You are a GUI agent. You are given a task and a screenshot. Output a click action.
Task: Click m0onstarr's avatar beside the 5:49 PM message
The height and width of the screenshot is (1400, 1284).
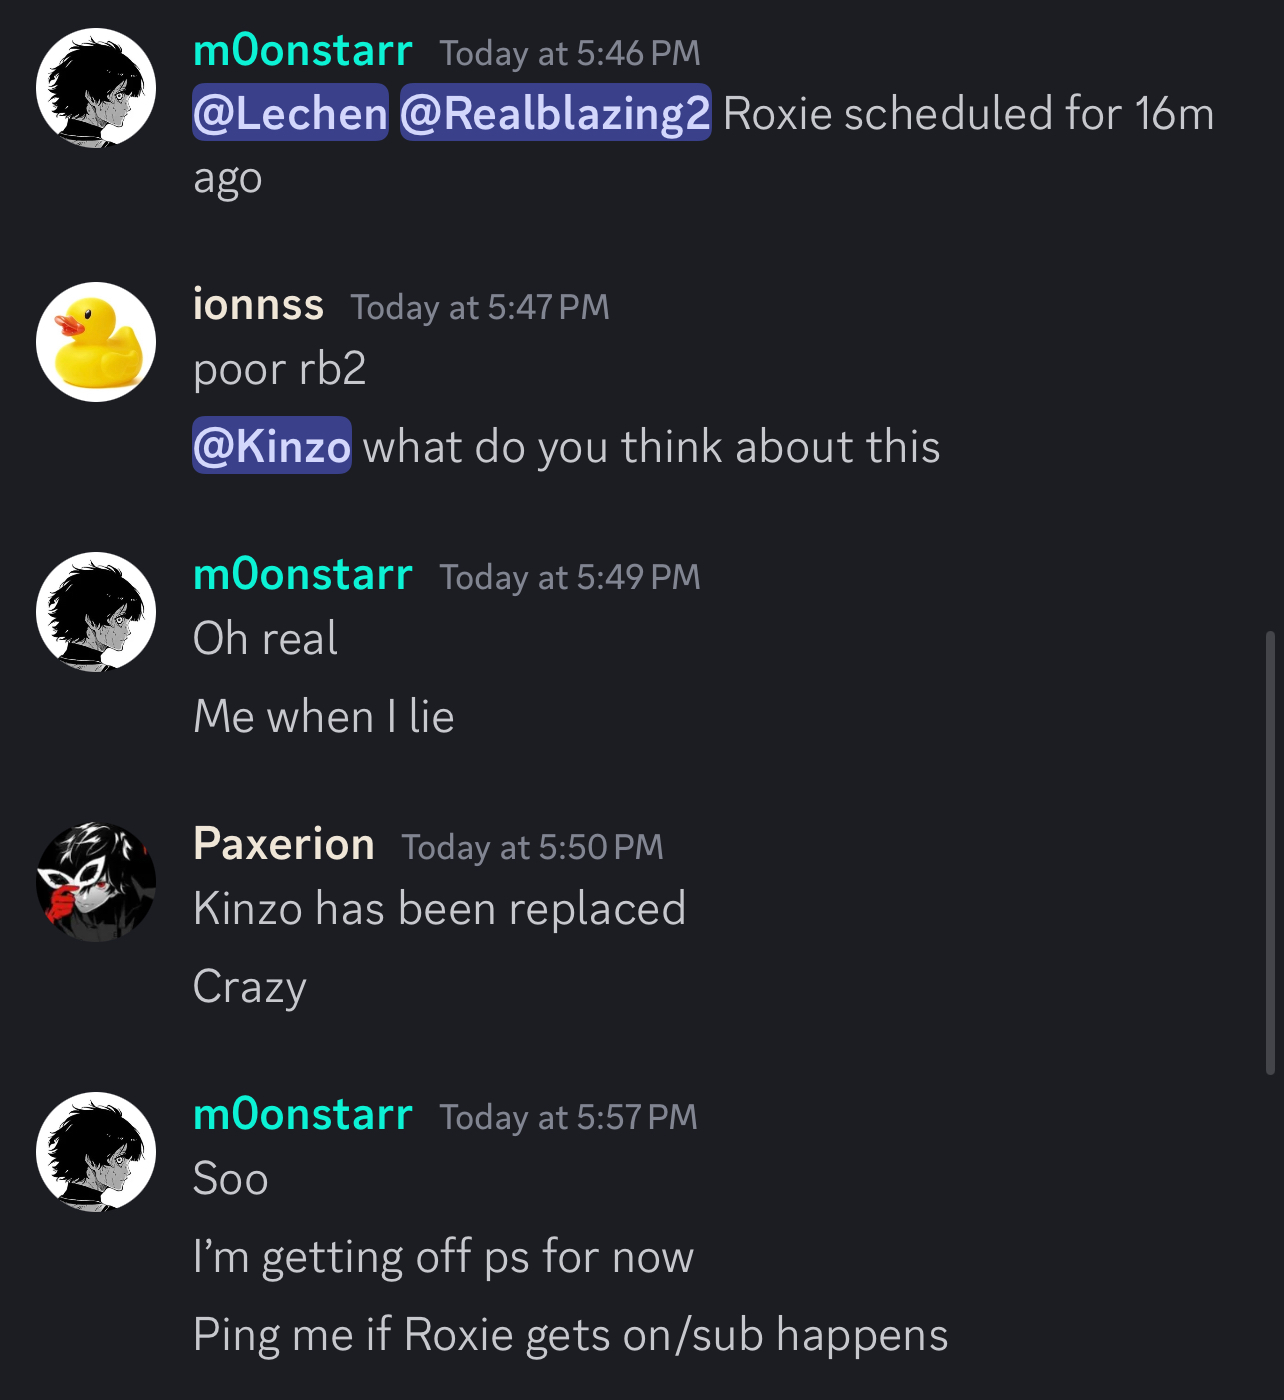pyautogui.click(x=96, y=612)
